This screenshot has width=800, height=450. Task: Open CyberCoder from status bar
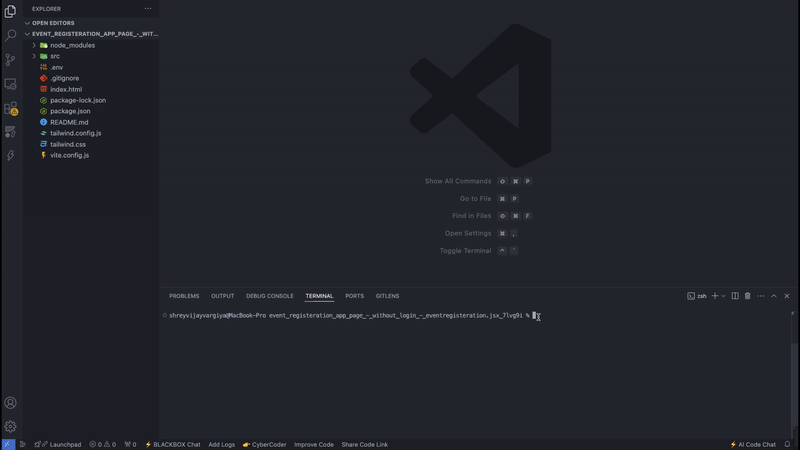[x=264, y=444]
